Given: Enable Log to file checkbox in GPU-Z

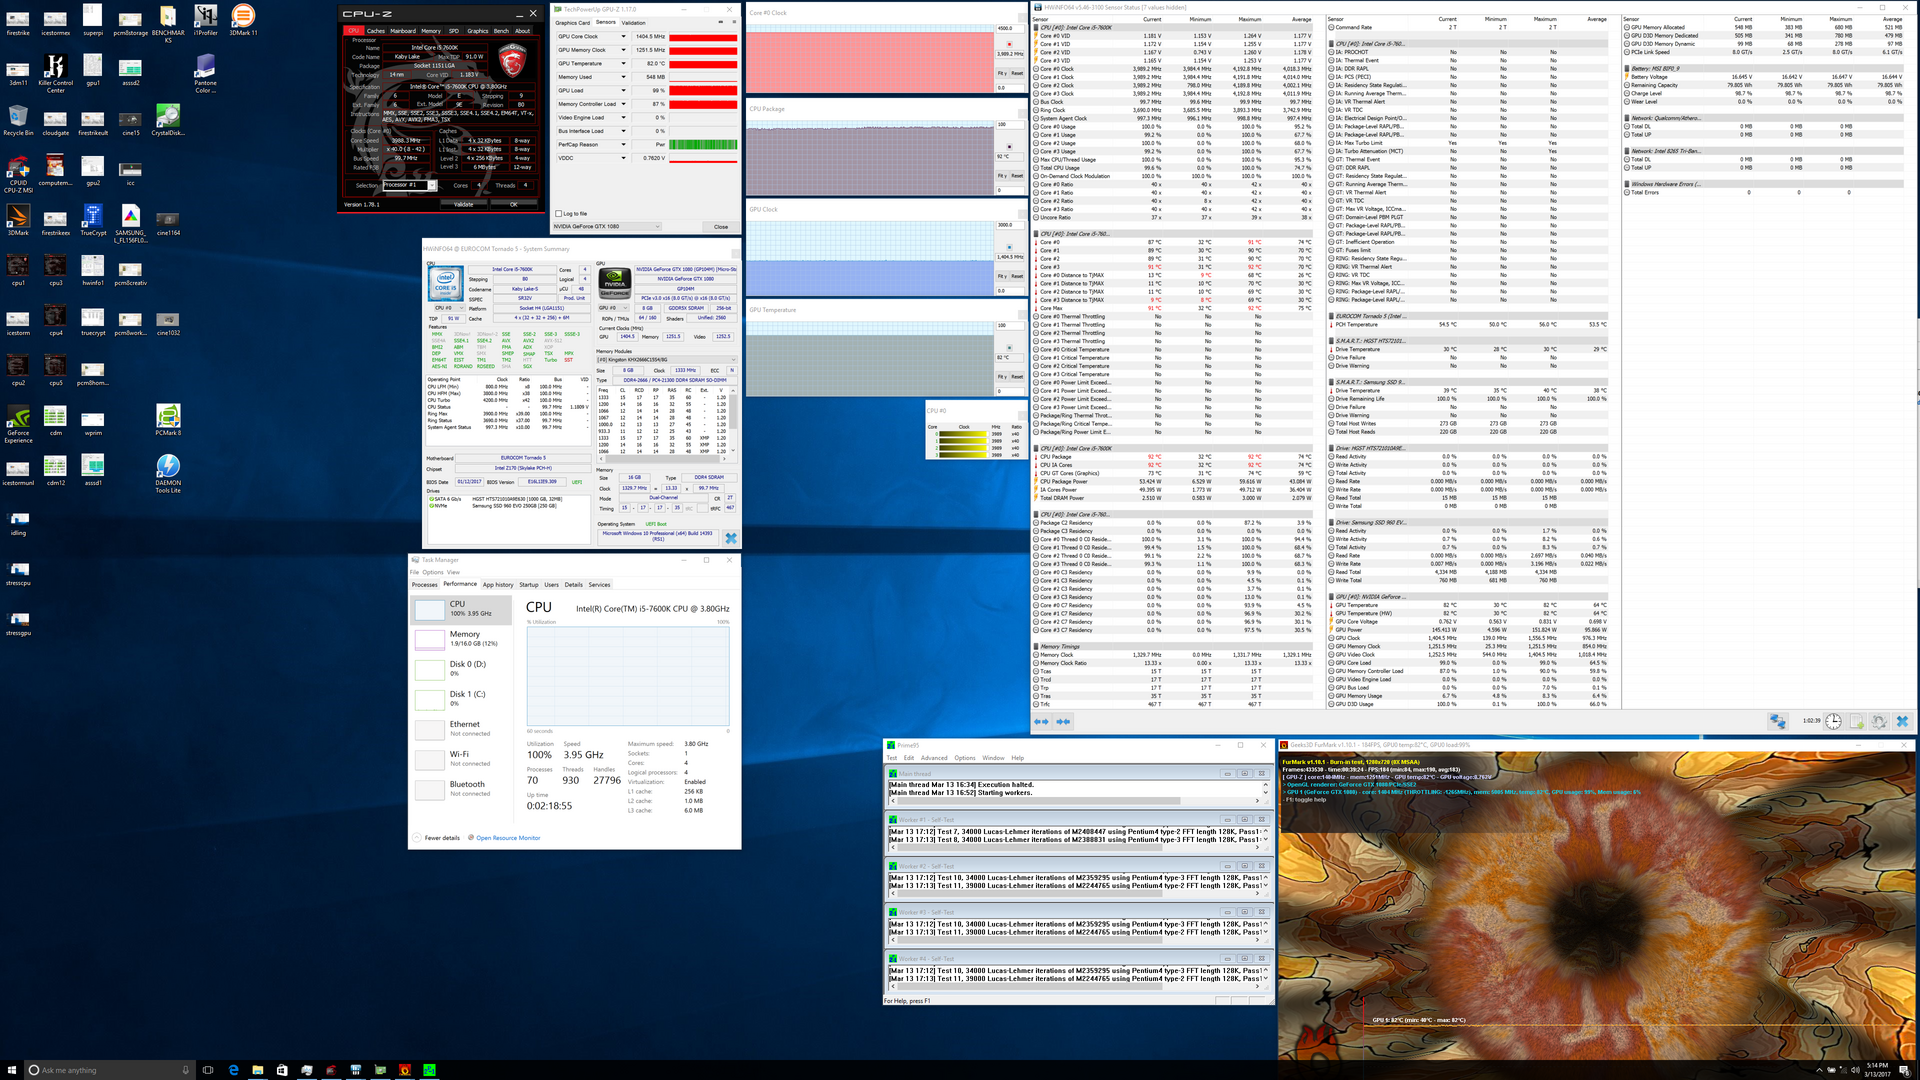Looking at the screenshot, I should tap(559, 213).
